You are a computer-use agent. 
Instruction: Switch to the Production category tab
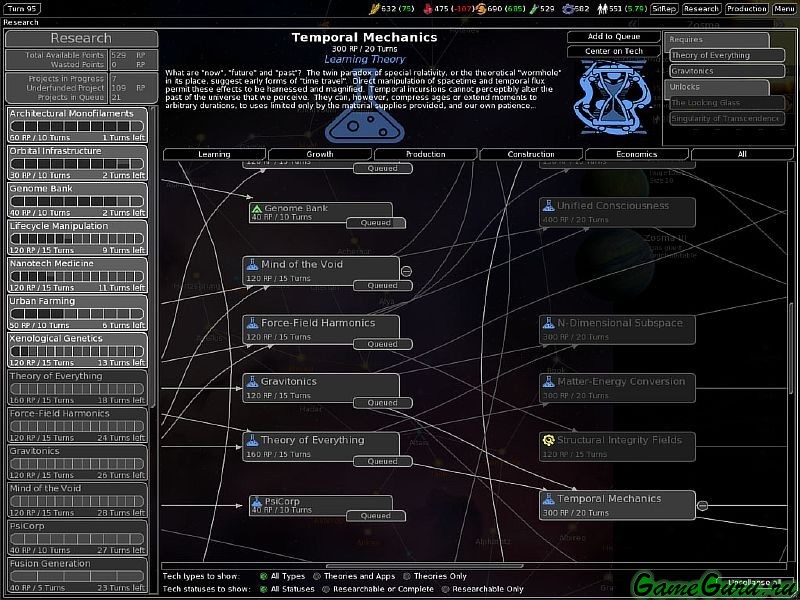426,154
